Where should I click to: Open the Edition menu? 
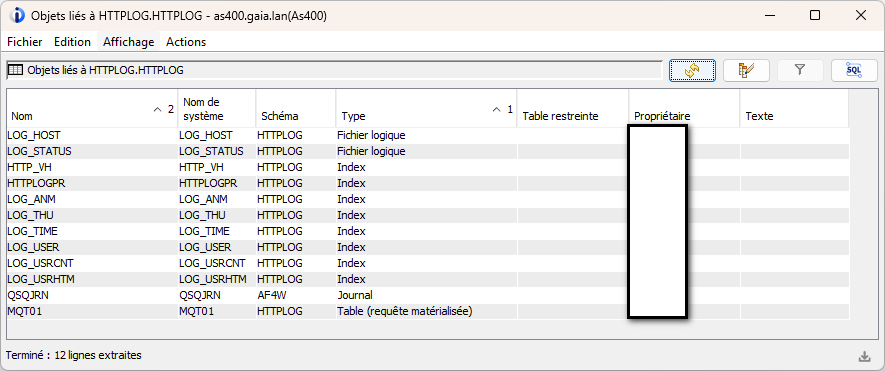72,42
